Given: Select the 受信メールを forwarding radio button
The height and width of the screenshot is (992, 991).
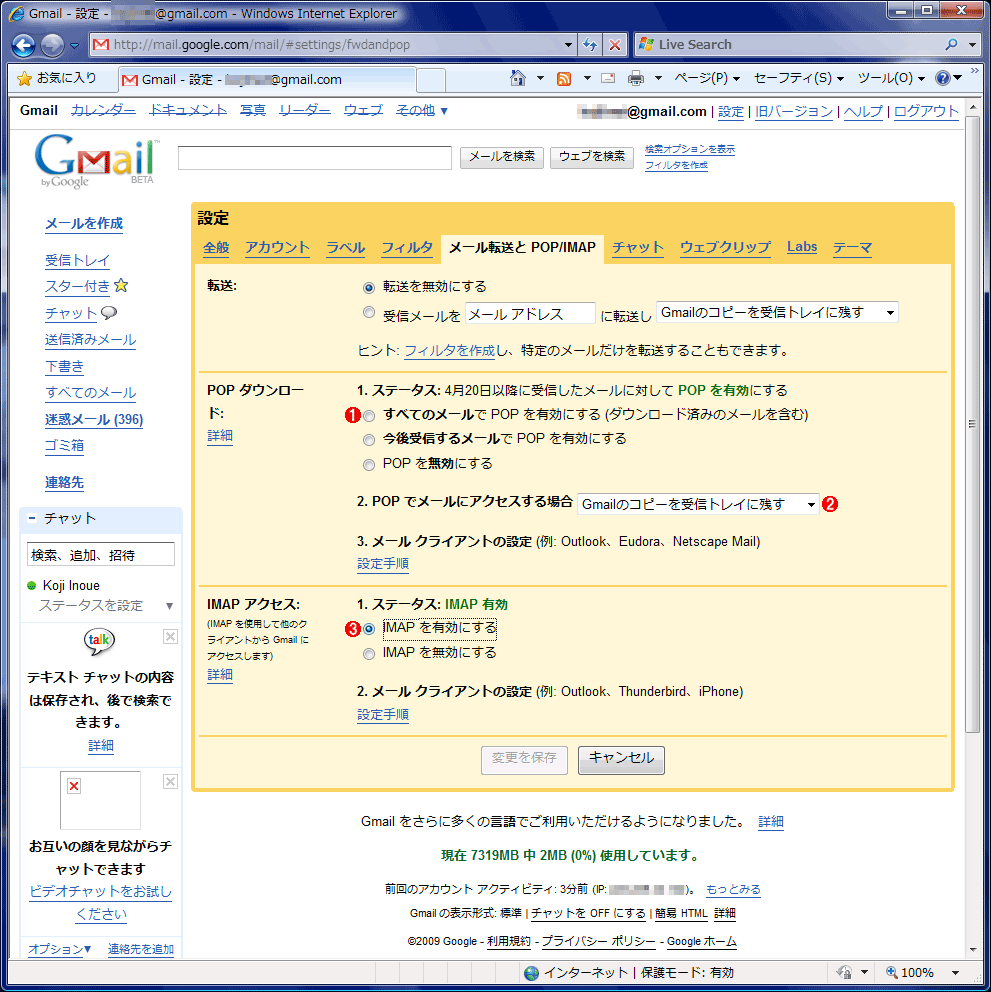Looking at the screenshot, I should pos(369,313).
